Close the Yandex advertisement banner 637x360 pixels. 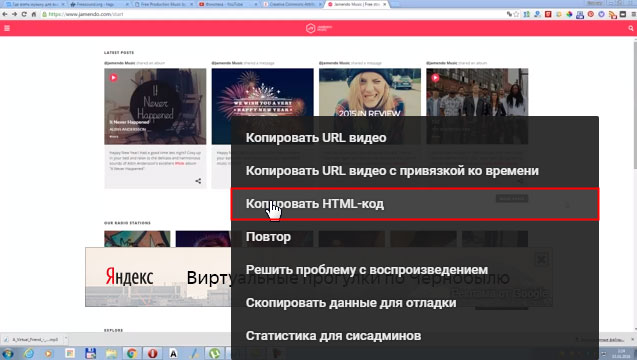[542, 259]
